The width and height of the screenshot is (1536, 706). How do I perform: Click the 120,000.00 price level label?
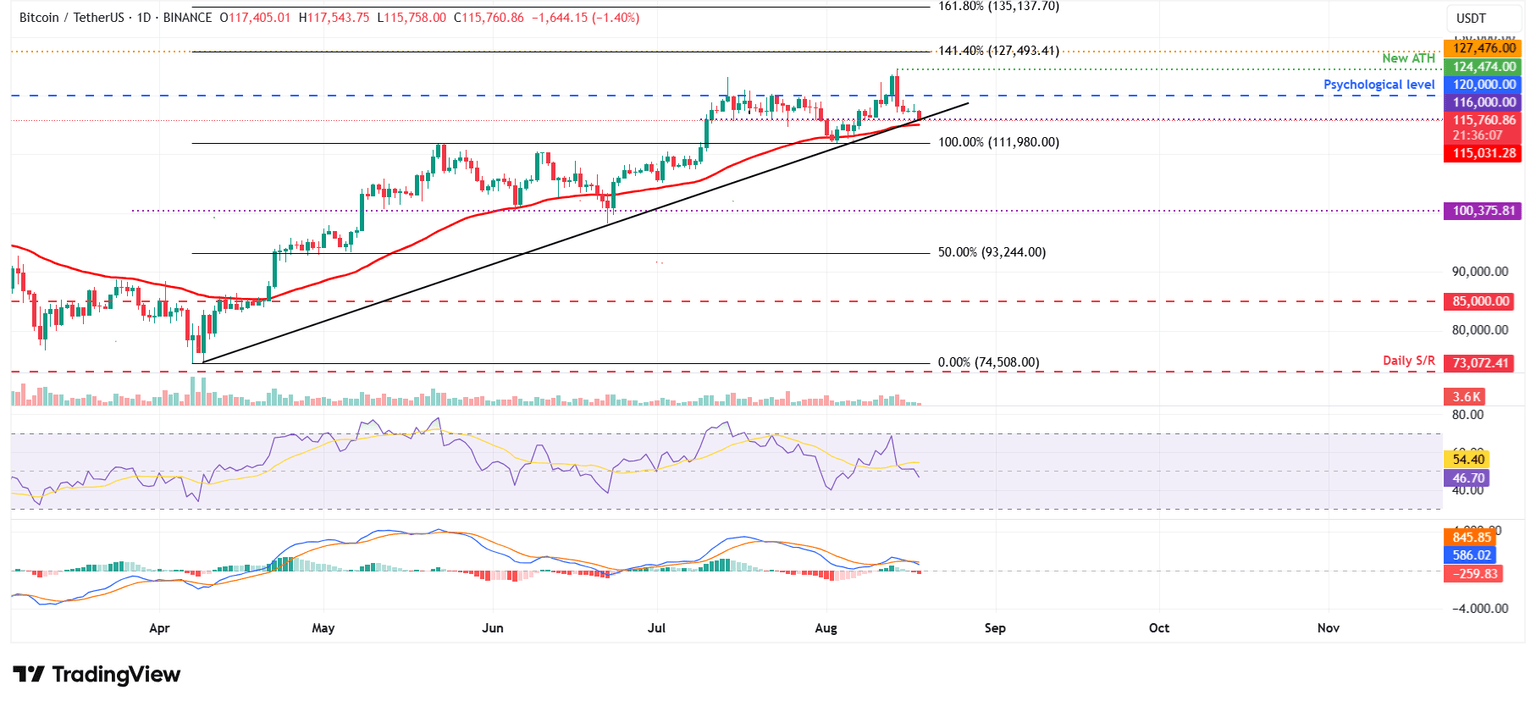[1481, 84]
